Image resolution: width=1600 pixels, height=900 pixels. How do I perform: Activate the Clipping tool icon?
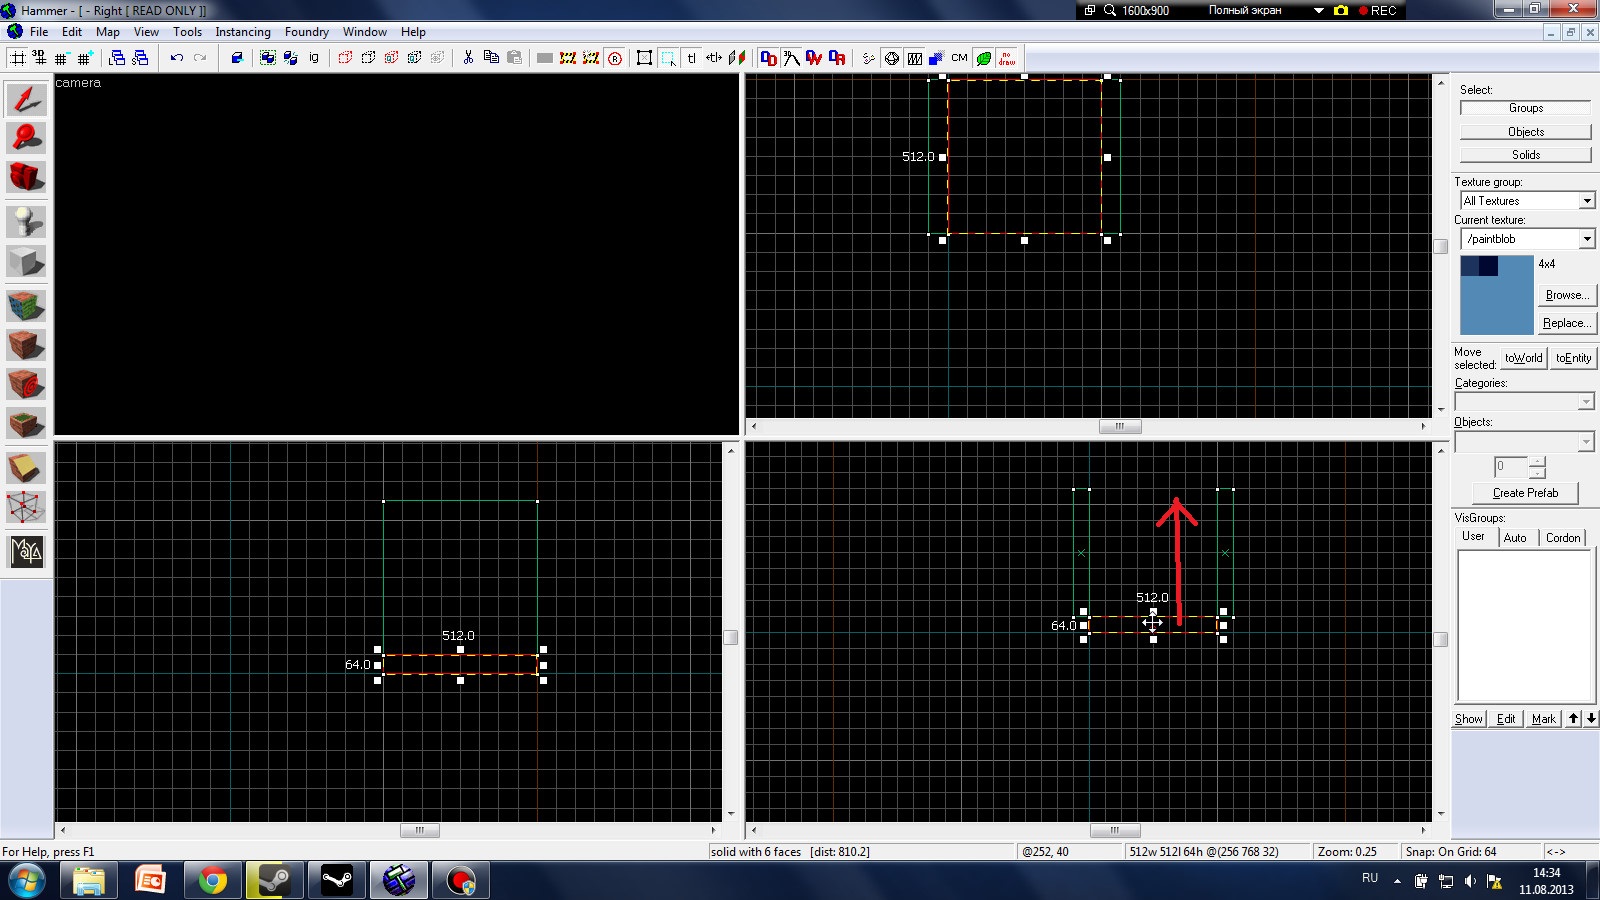coord(27,467)
